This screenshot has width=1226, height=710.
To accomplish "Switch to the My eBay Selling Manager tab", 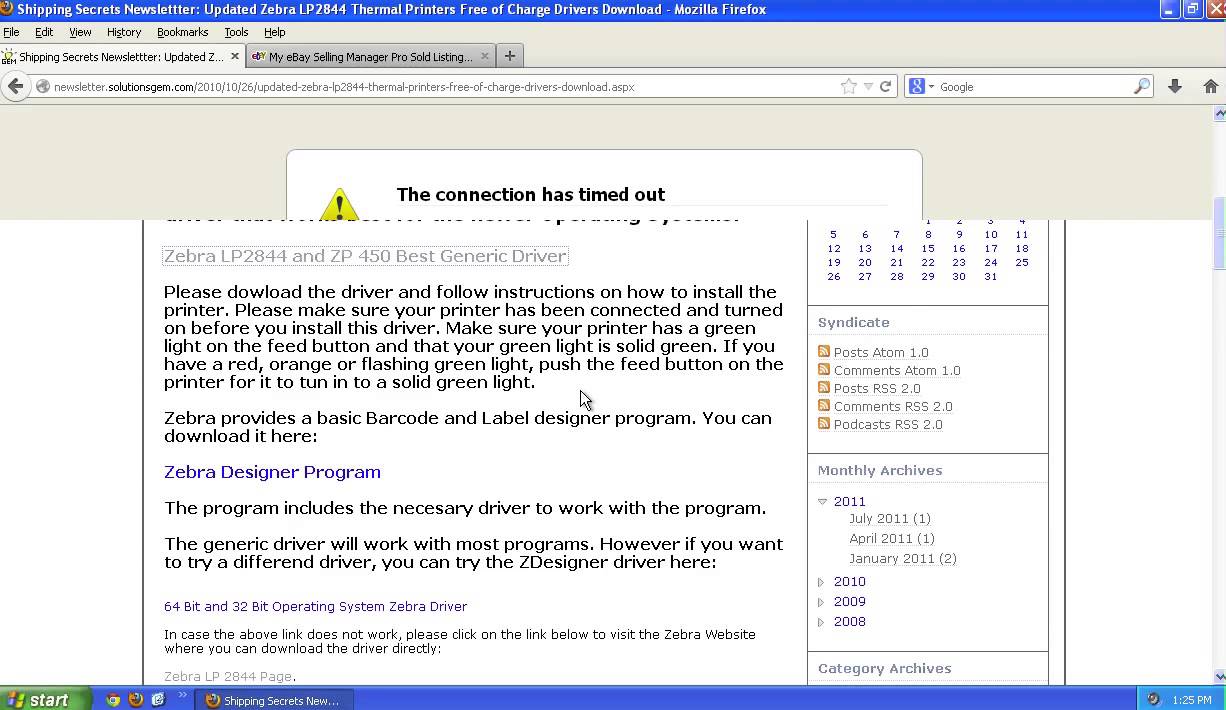I will (370, 57).
